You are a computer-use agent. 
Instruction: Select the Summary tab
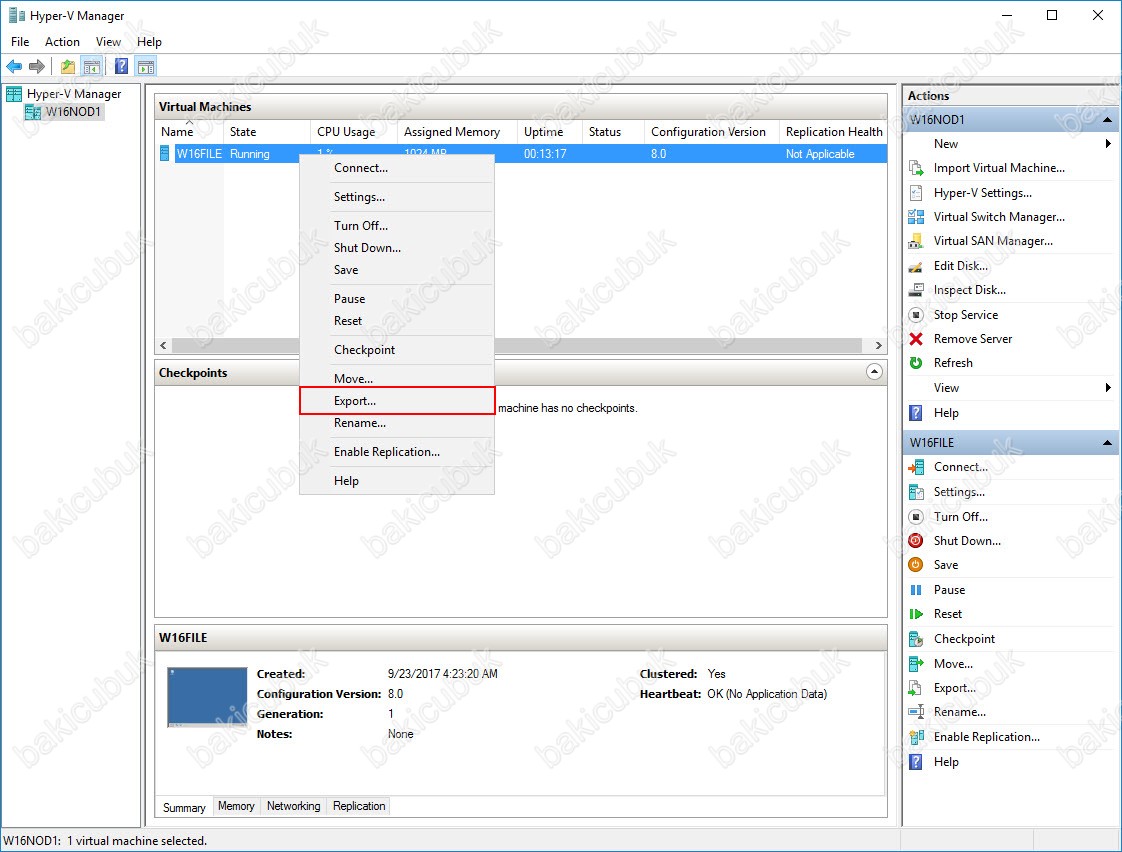184,807
